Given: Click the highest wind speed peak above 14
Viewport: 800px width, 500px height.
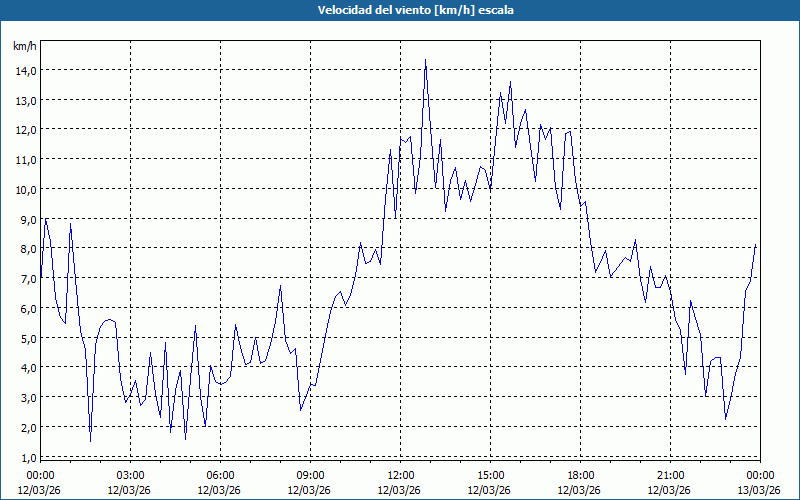Looking at the screenshot, I should pos(426,60).
